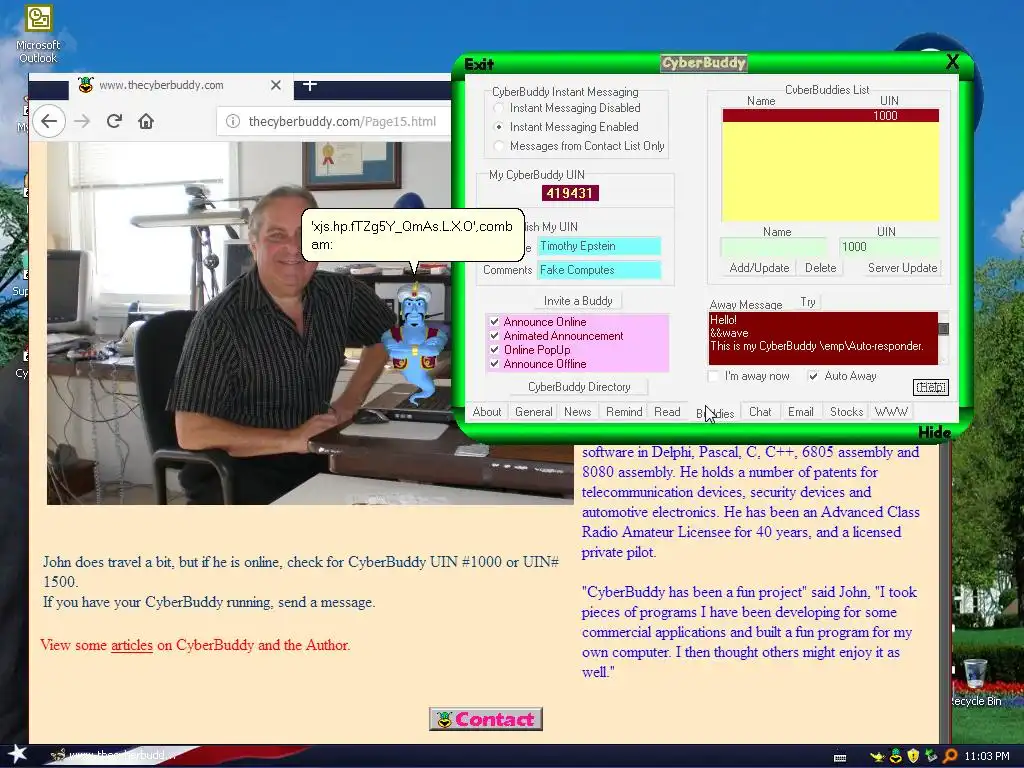The height and width of the screenshot is (768, 1024).
Task: Select the UIN 1000 row in the CyberBuddies List
Action: click(x=830, y=116)
